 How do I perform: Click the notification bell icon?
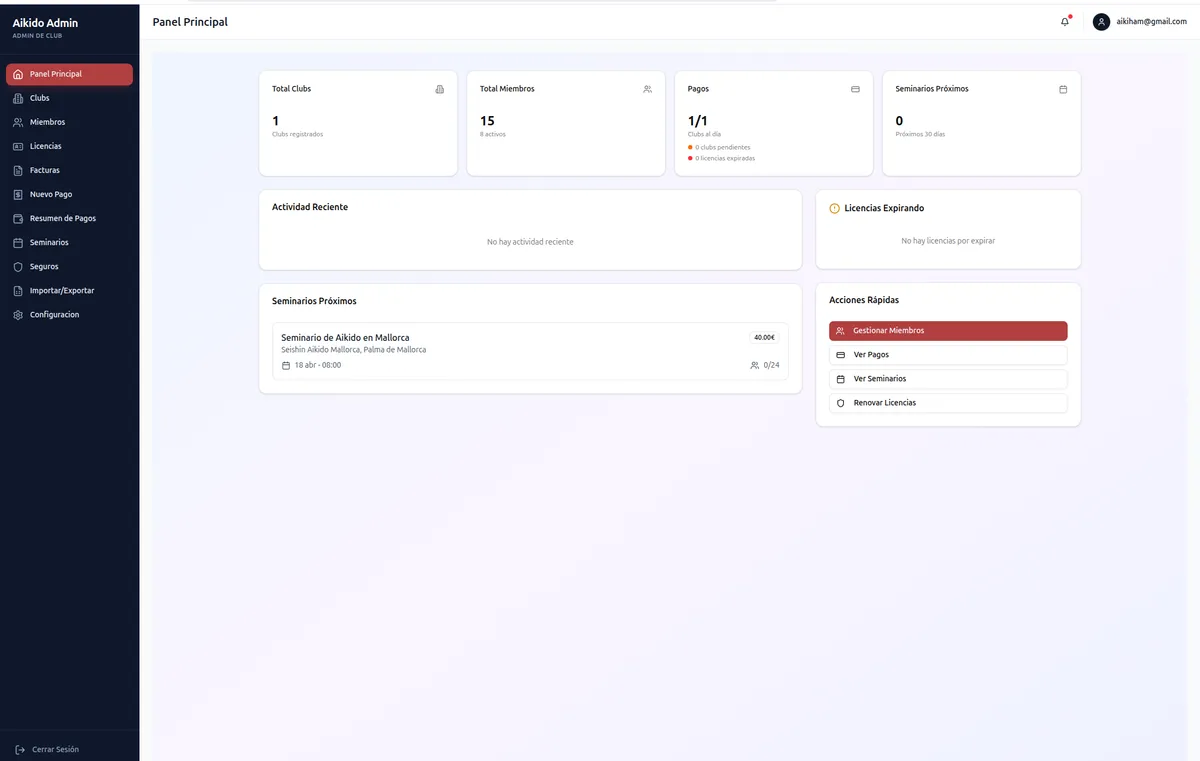point(1064,22)
